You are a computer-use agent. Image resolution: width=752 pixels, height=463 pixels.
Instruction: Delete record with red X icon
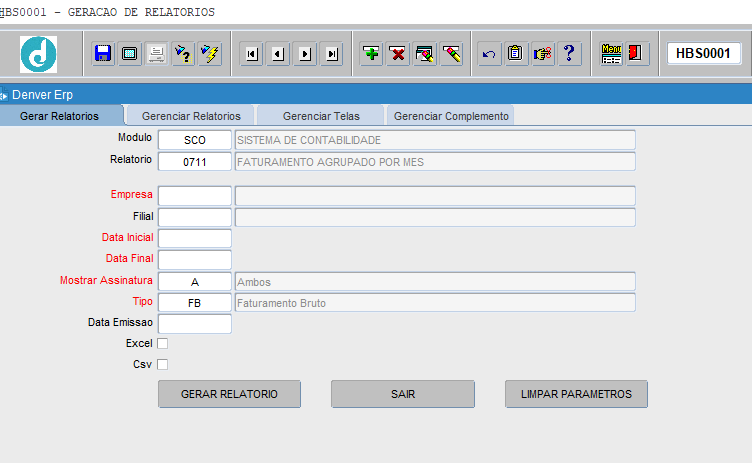pos(398,53)
